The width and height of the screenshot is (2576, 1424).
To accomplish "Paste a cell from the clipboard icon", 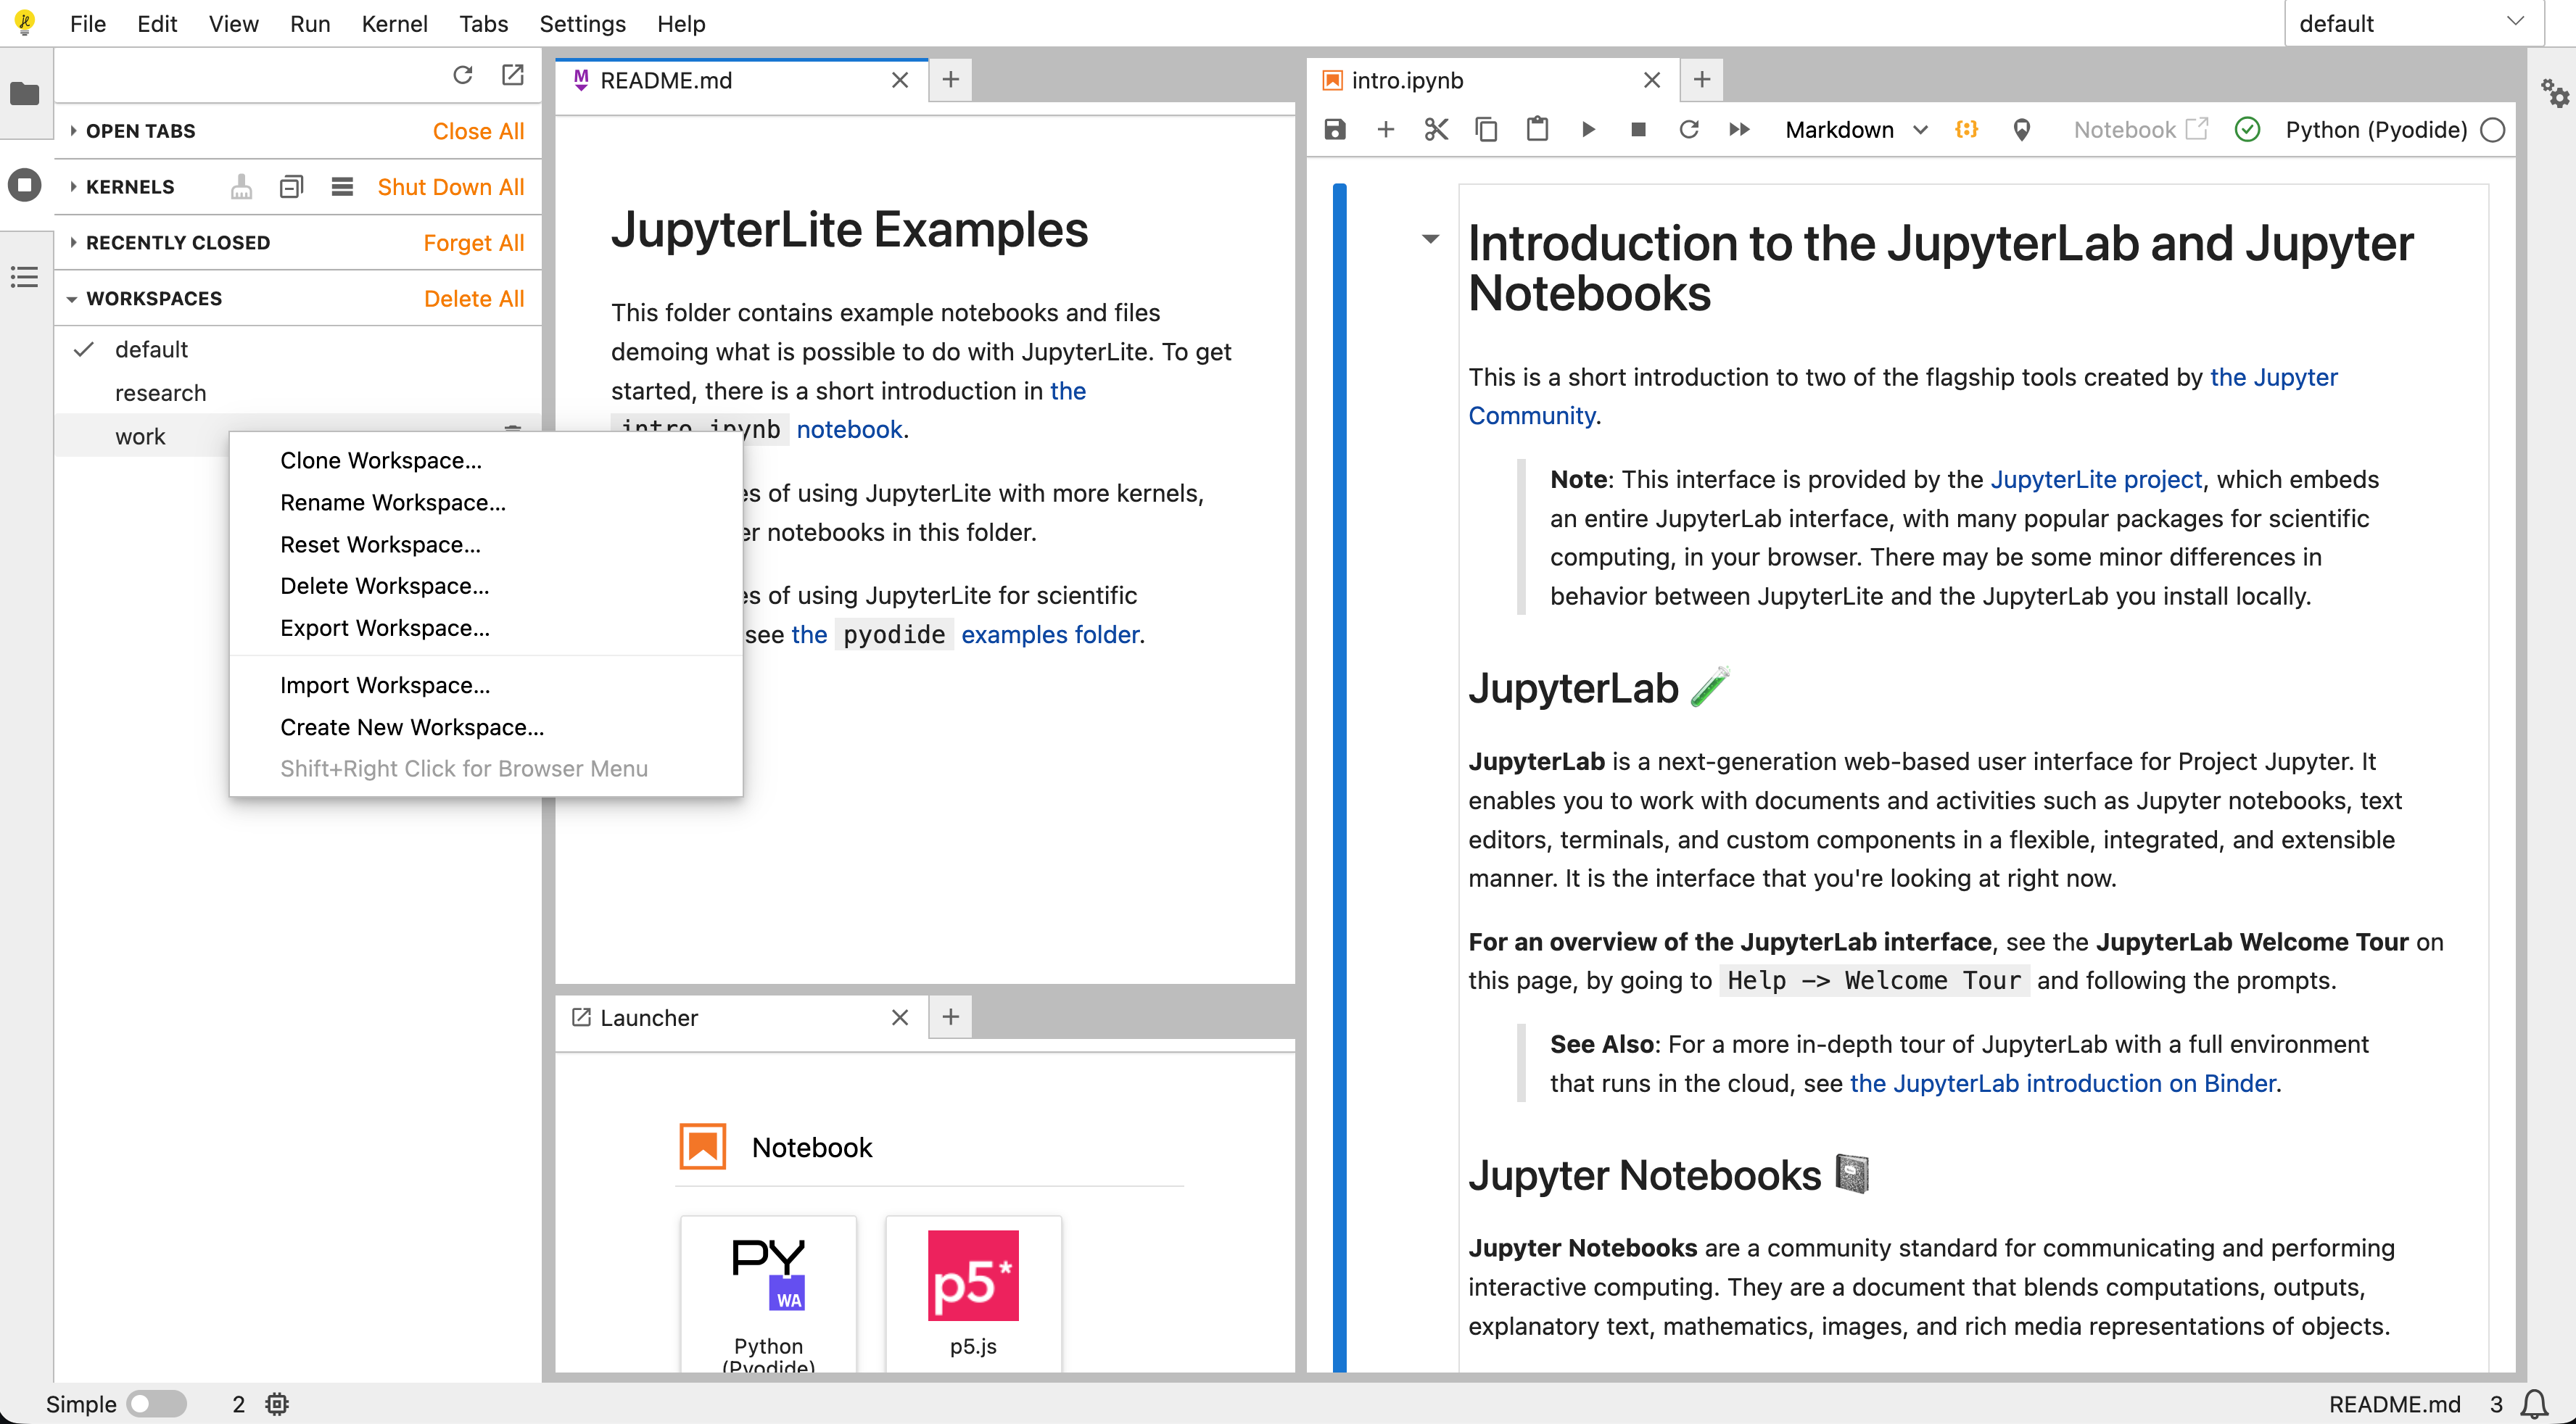I will tap(1537, 129).
